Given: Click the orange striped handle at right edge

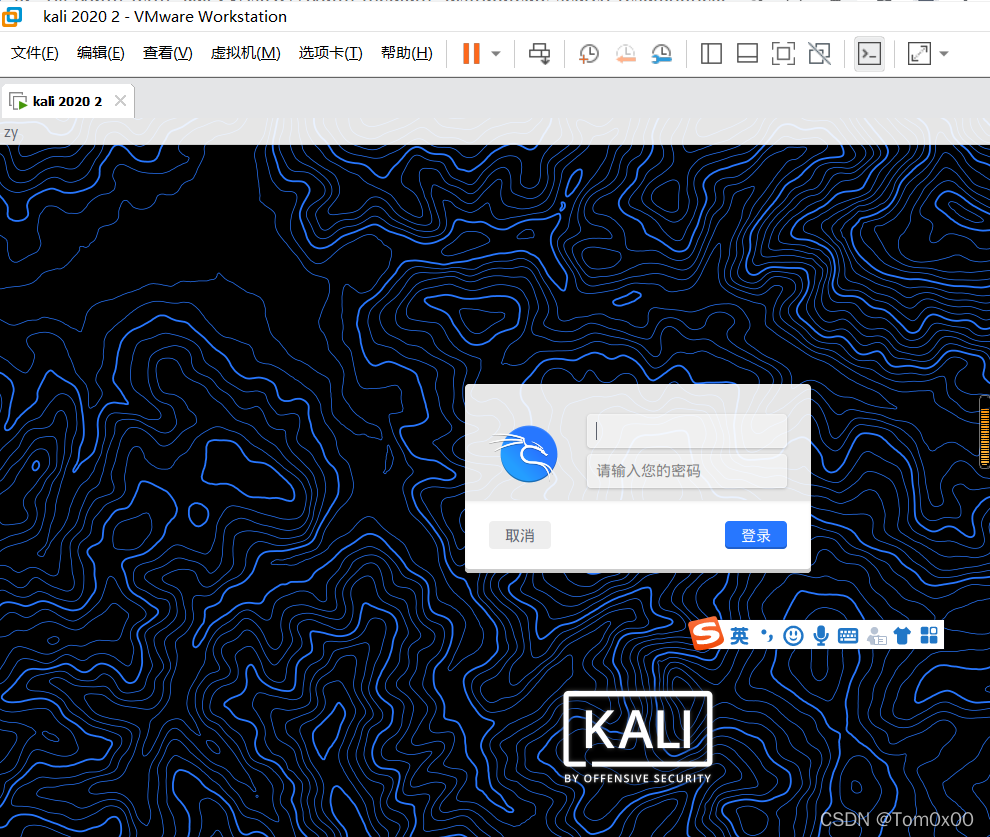Looking at the screenshot, I should coord(984,433).
